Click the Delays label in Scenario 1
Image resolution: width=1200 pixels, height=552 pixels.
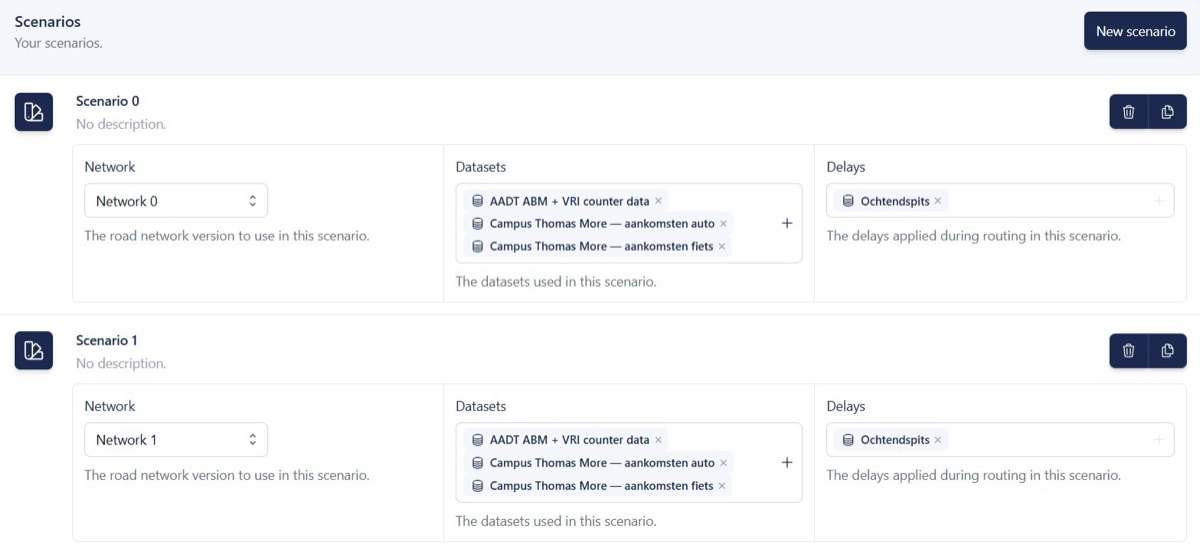coord(846,406)
